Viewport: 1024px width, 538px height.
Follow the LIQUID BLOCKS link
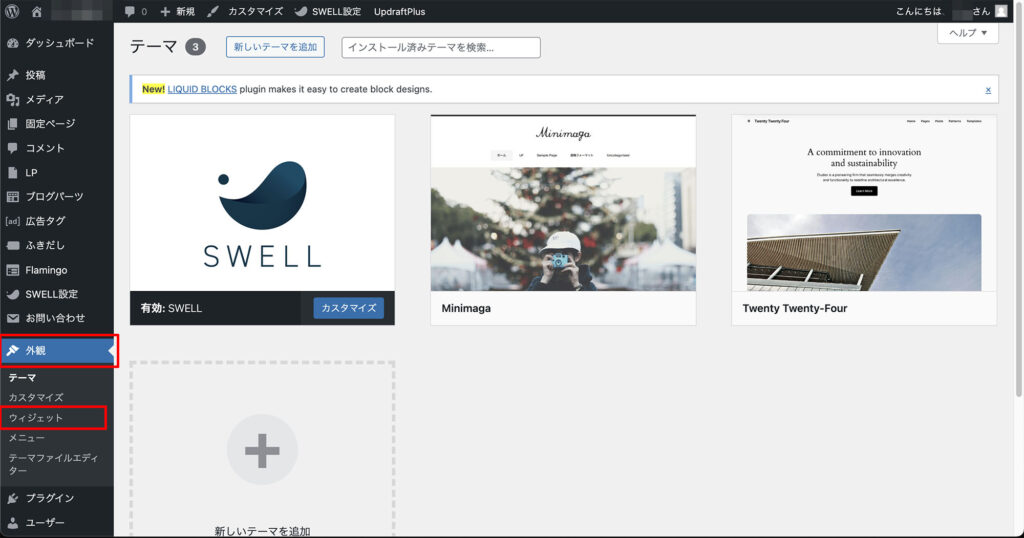pos(202,89)
